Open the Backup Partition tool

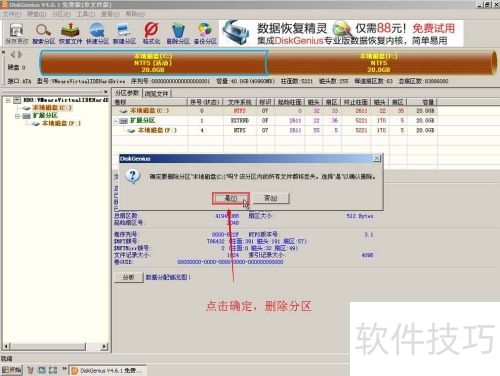(205, 34)
